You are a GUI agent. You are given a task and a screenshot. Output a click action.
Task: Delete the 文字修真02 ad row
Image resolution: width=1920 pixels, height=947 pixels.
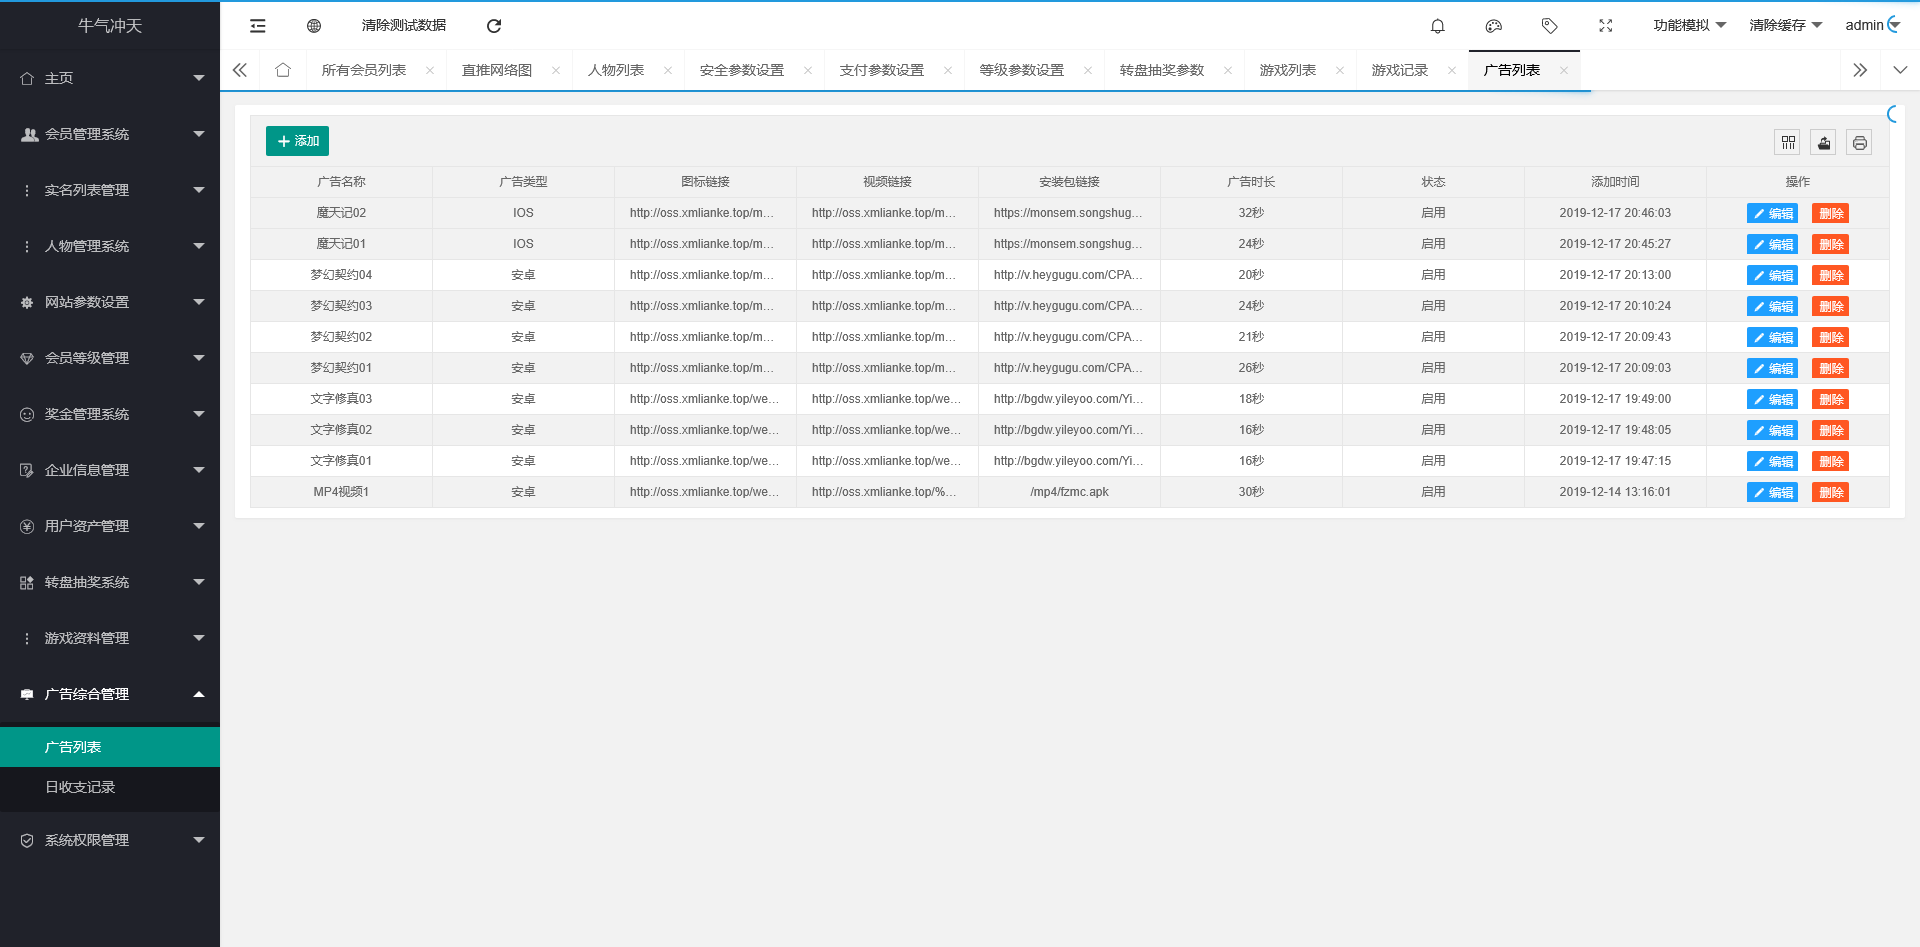pos(1830,430)
